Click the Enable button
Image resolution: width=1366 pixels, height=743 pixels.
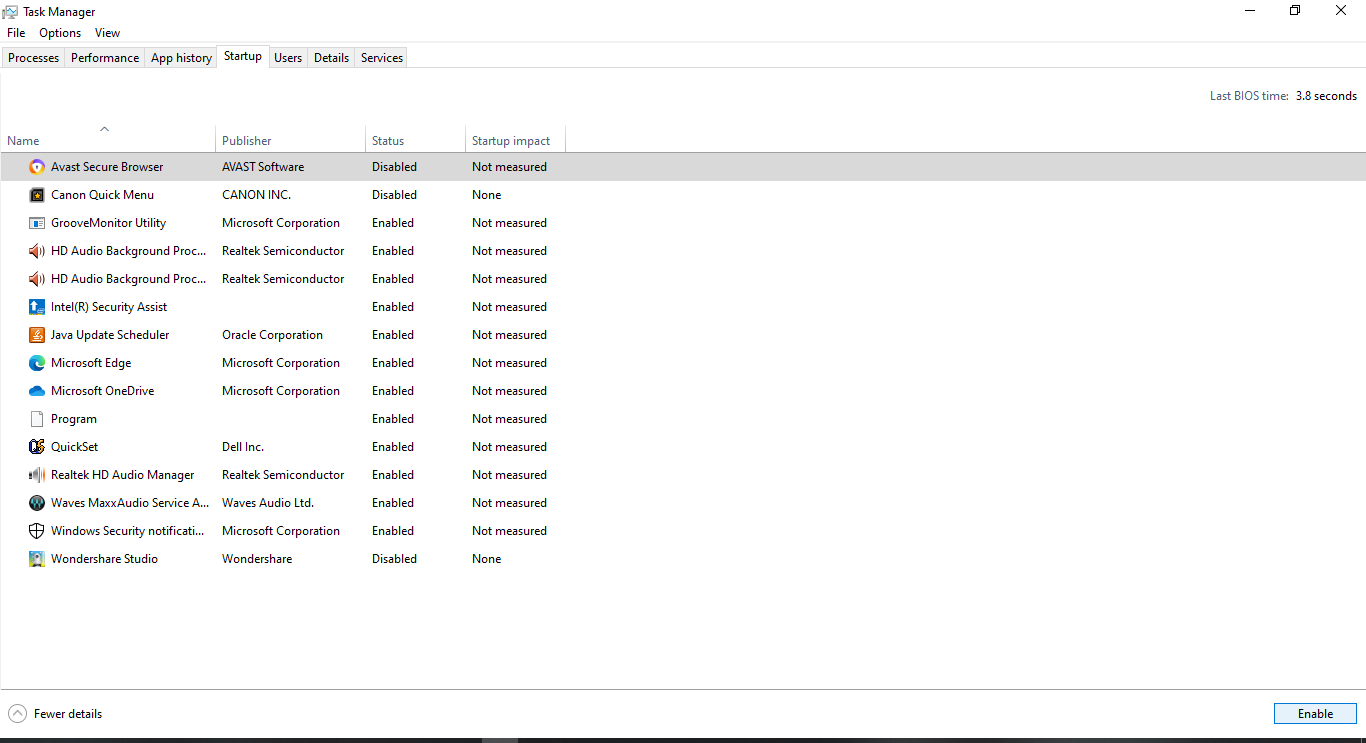tap(1315, 714)
